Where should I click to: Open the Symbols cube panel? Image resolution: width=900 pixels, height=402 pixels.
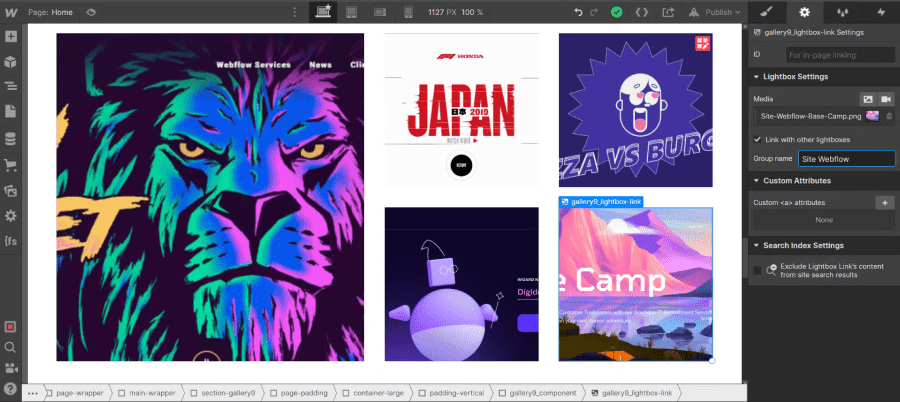[x=10, y=61]
